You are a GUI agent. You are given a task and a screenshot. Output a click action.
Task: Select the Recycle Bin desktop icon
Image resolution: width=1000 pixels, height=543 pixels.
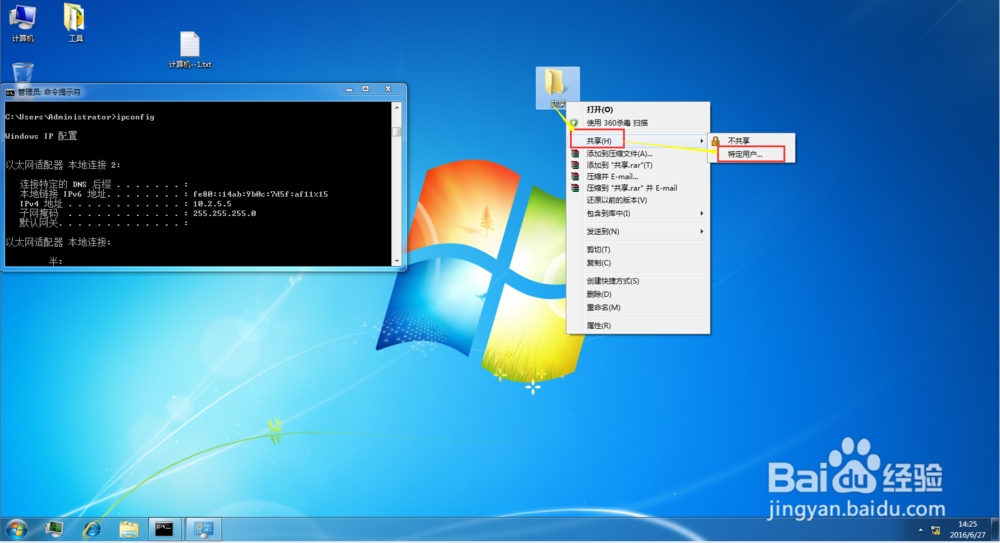point(22,75)
